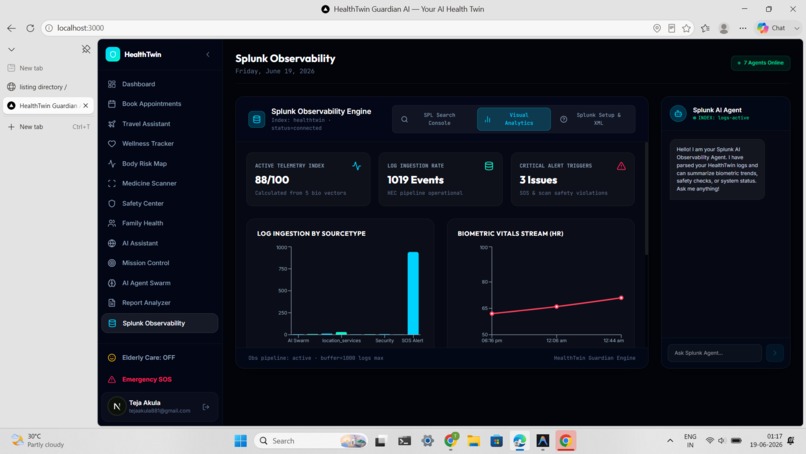The width and height of the screenshot is (806, 454).
Task: Open a new tab with the plus button
Action: click(11, 127)
